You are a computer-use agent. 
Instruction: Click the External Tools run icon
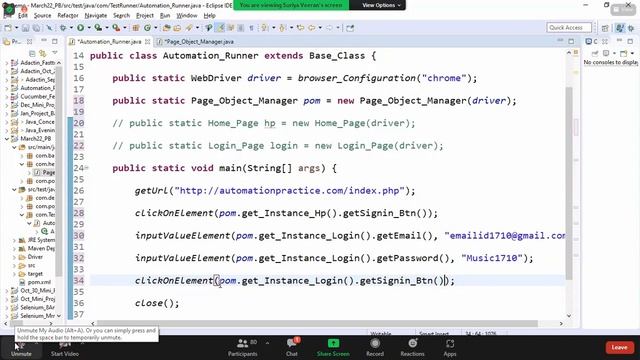click(x=116, y=28)
